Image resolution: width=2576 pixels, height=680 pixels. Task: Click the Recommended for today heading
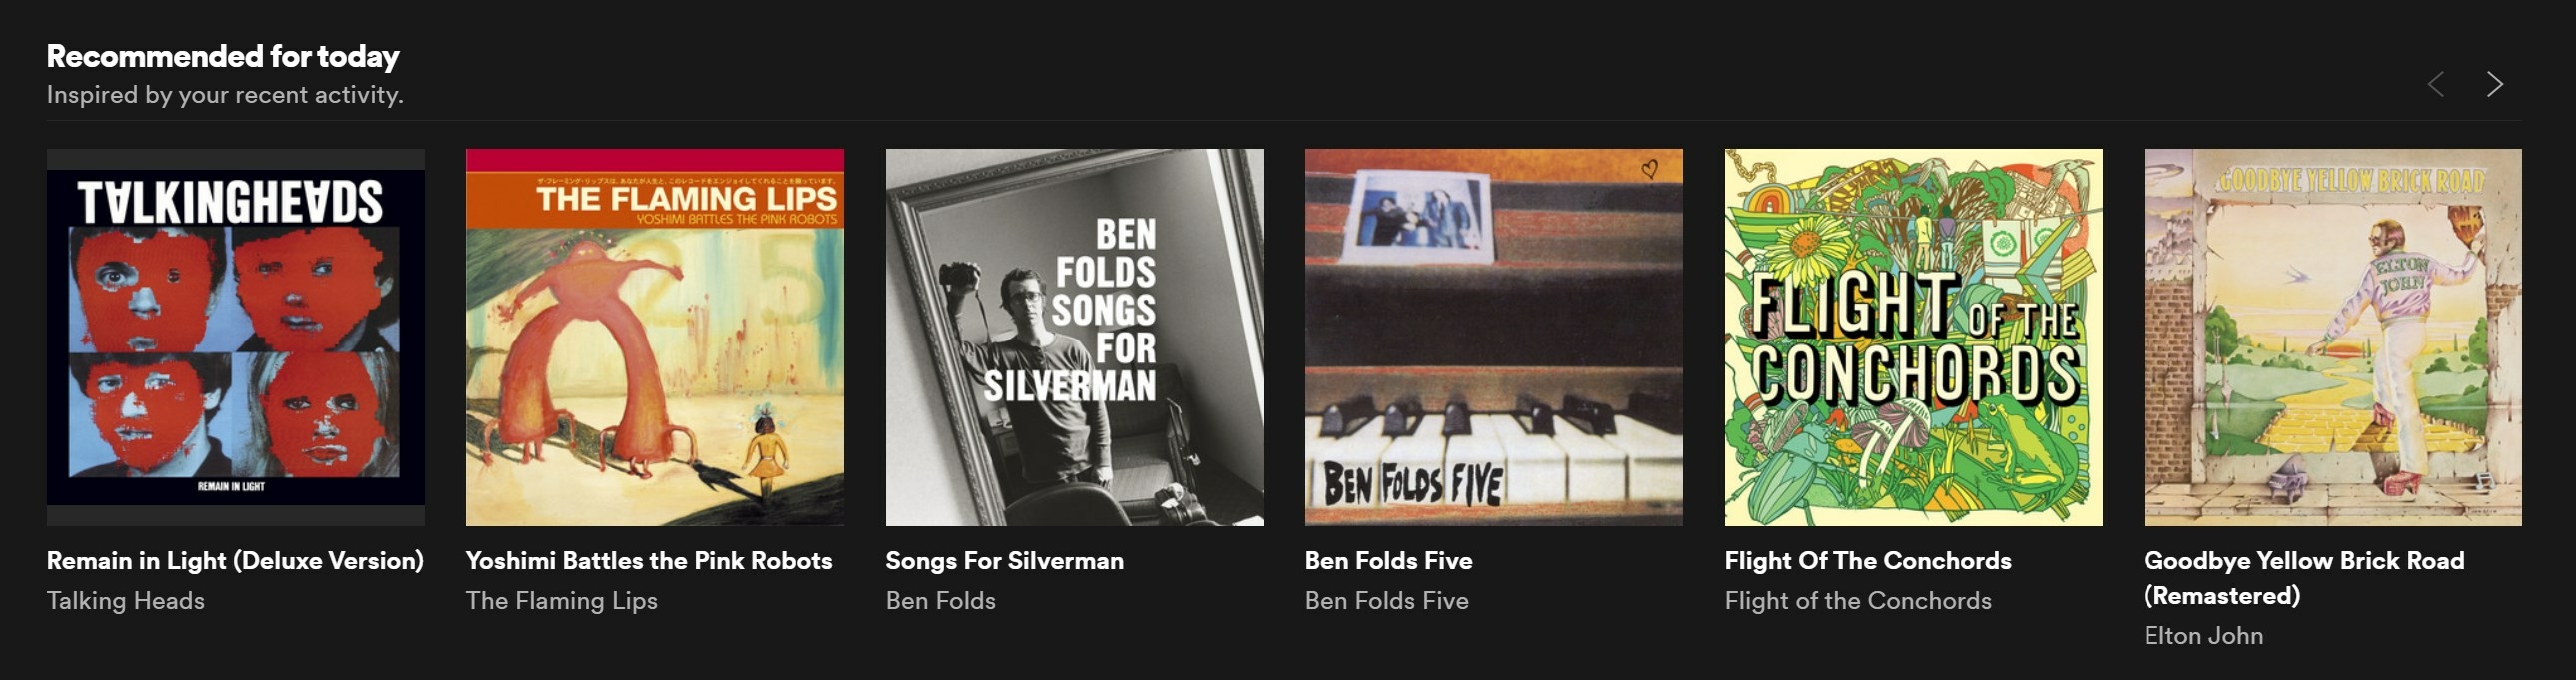tap(223, 57)
